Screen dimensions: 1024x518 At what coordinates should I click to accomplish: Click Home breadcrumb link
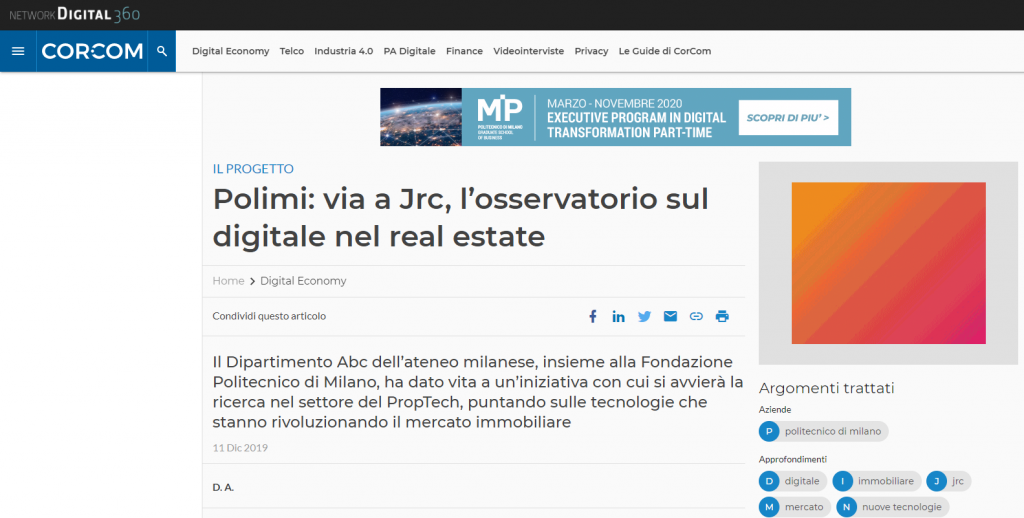coord(228,281)
